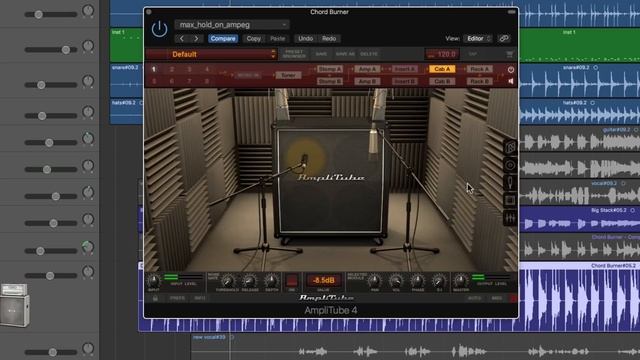Screen dimensions: 640x360
Task: Open the Preset Browser
Action: tap(294, 54)
